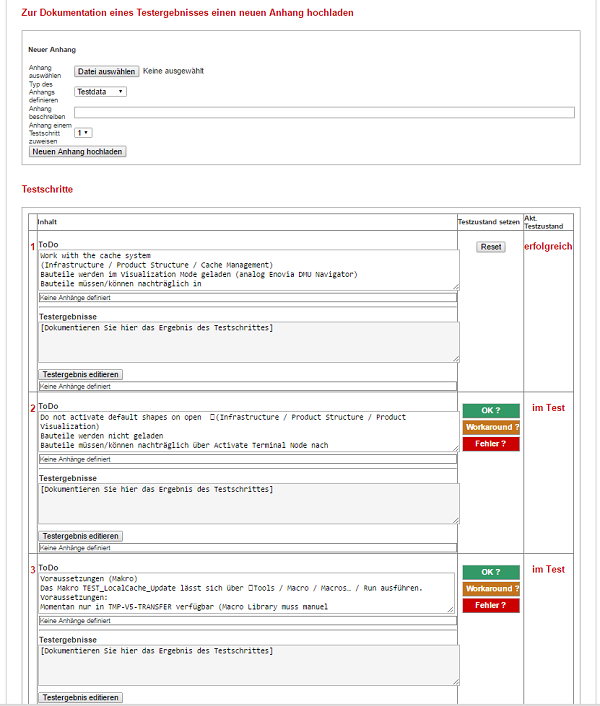Screen dimensions: 600x706
Task: Click the Testergebnisse text area of step 1
Action: (249, 342)
